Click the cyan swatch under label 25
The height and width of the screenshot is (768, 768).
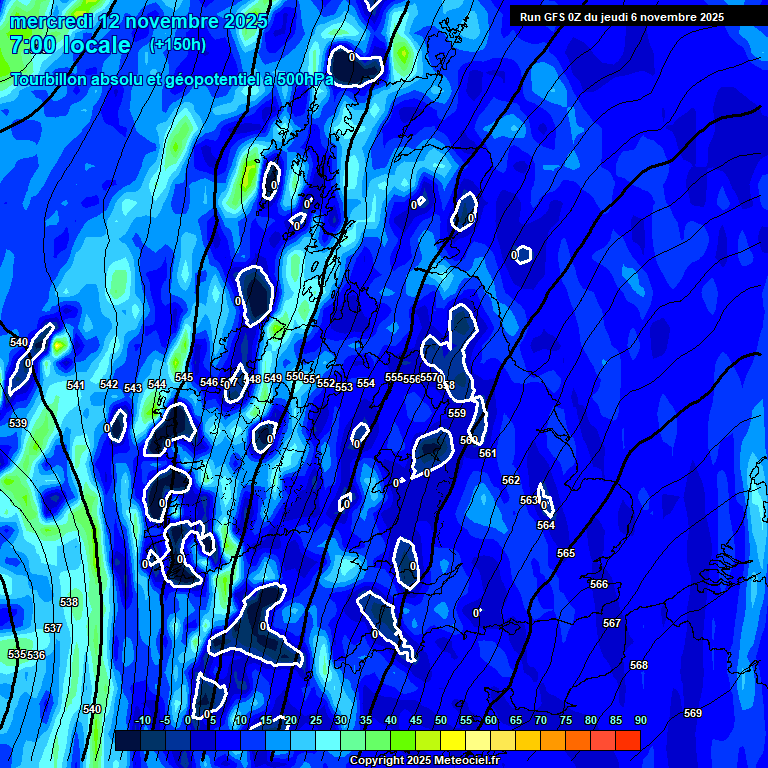[x=303, y=741]
